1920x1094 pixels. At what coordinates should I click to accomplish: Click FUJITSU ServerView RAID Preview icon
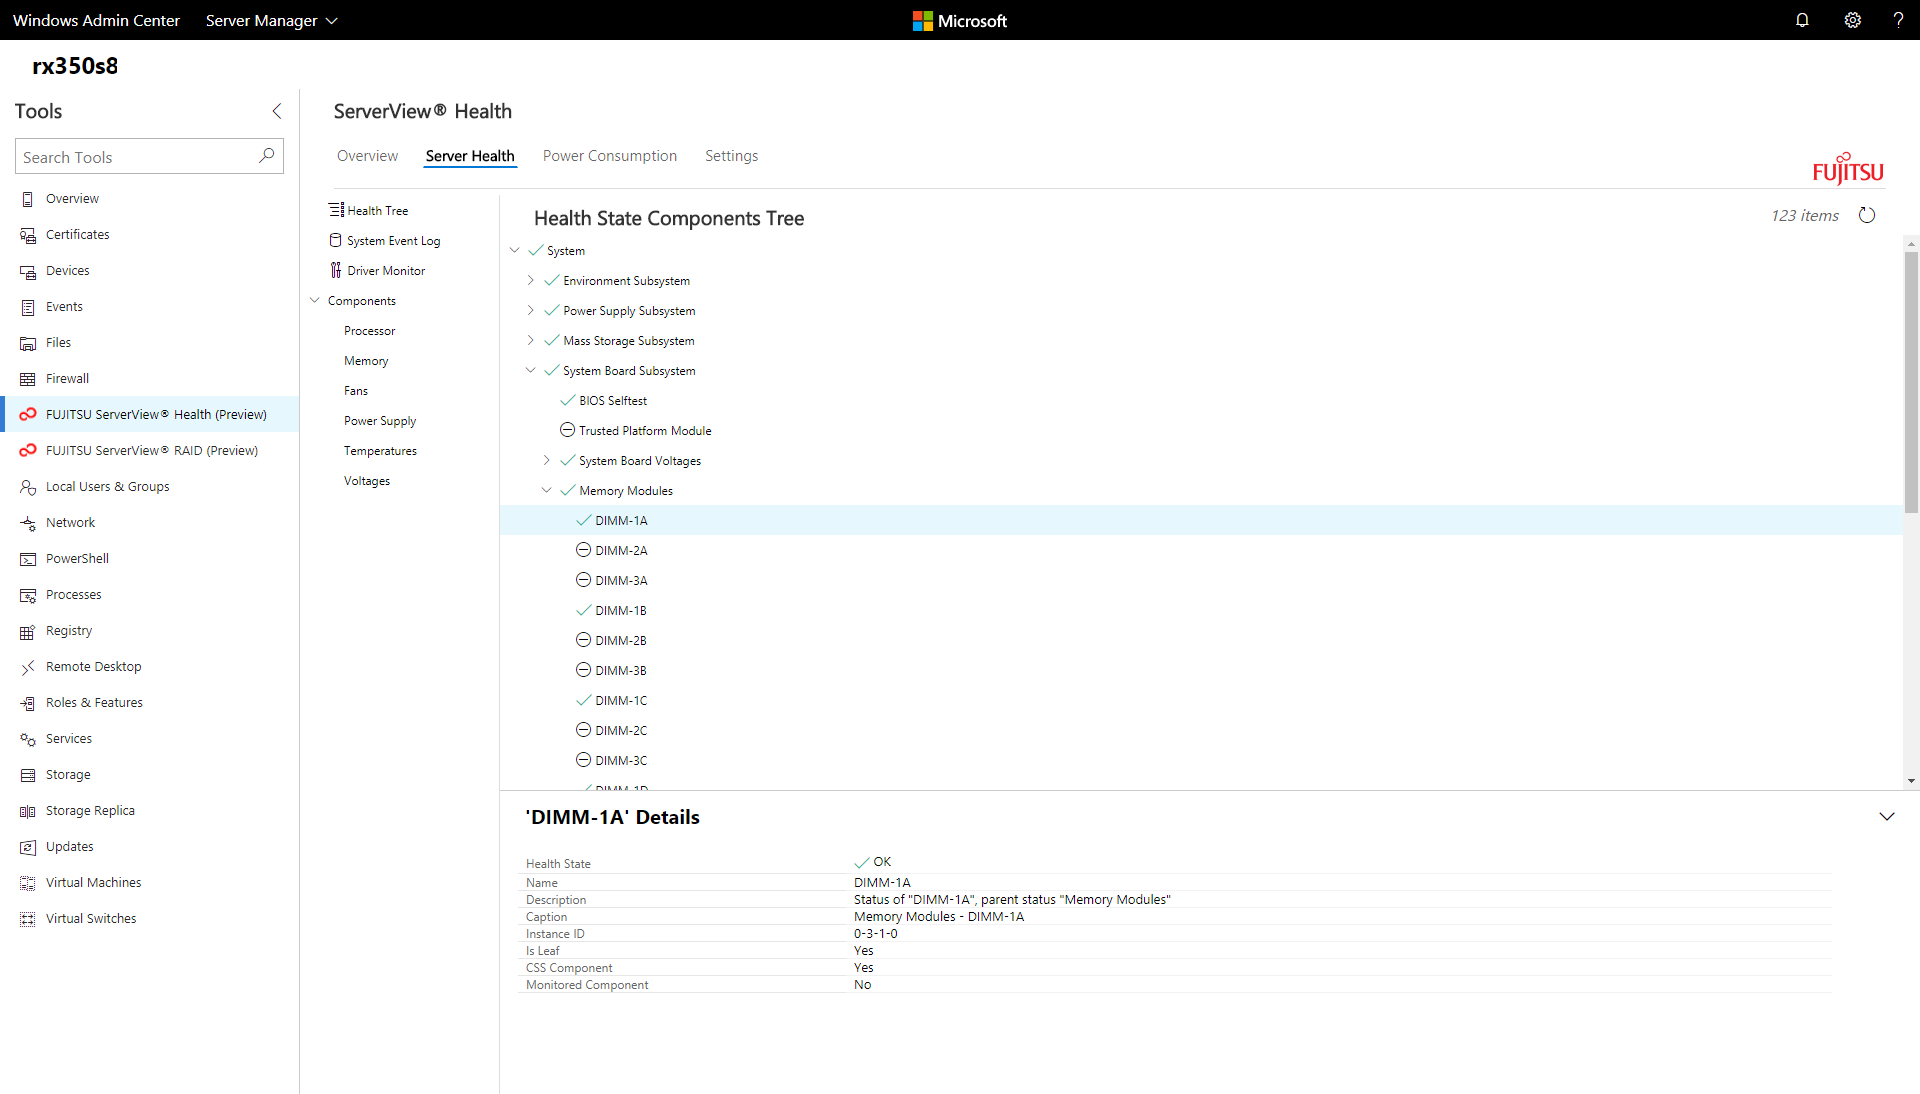click(x=28, y=449)
